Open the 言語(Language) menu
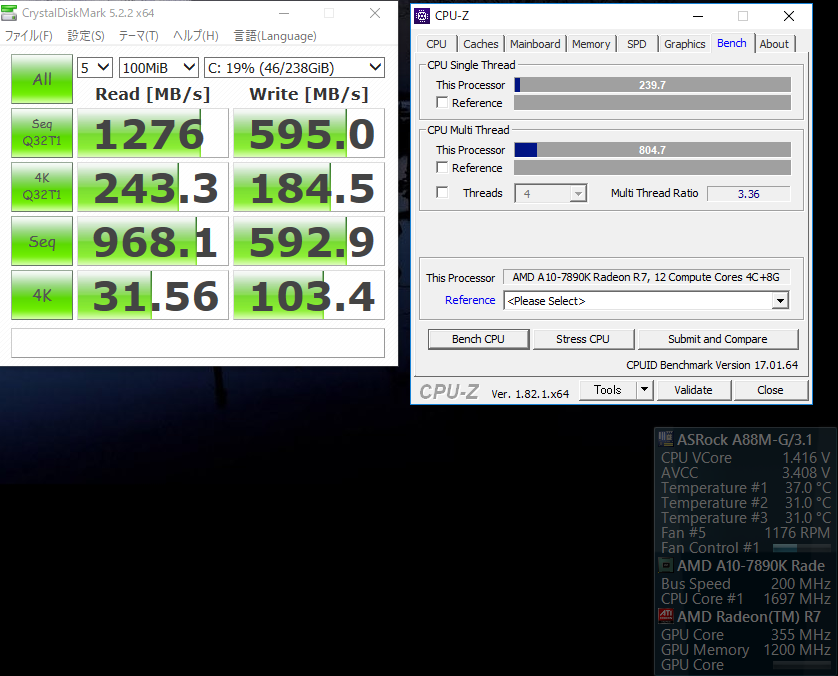 point(275,36)
